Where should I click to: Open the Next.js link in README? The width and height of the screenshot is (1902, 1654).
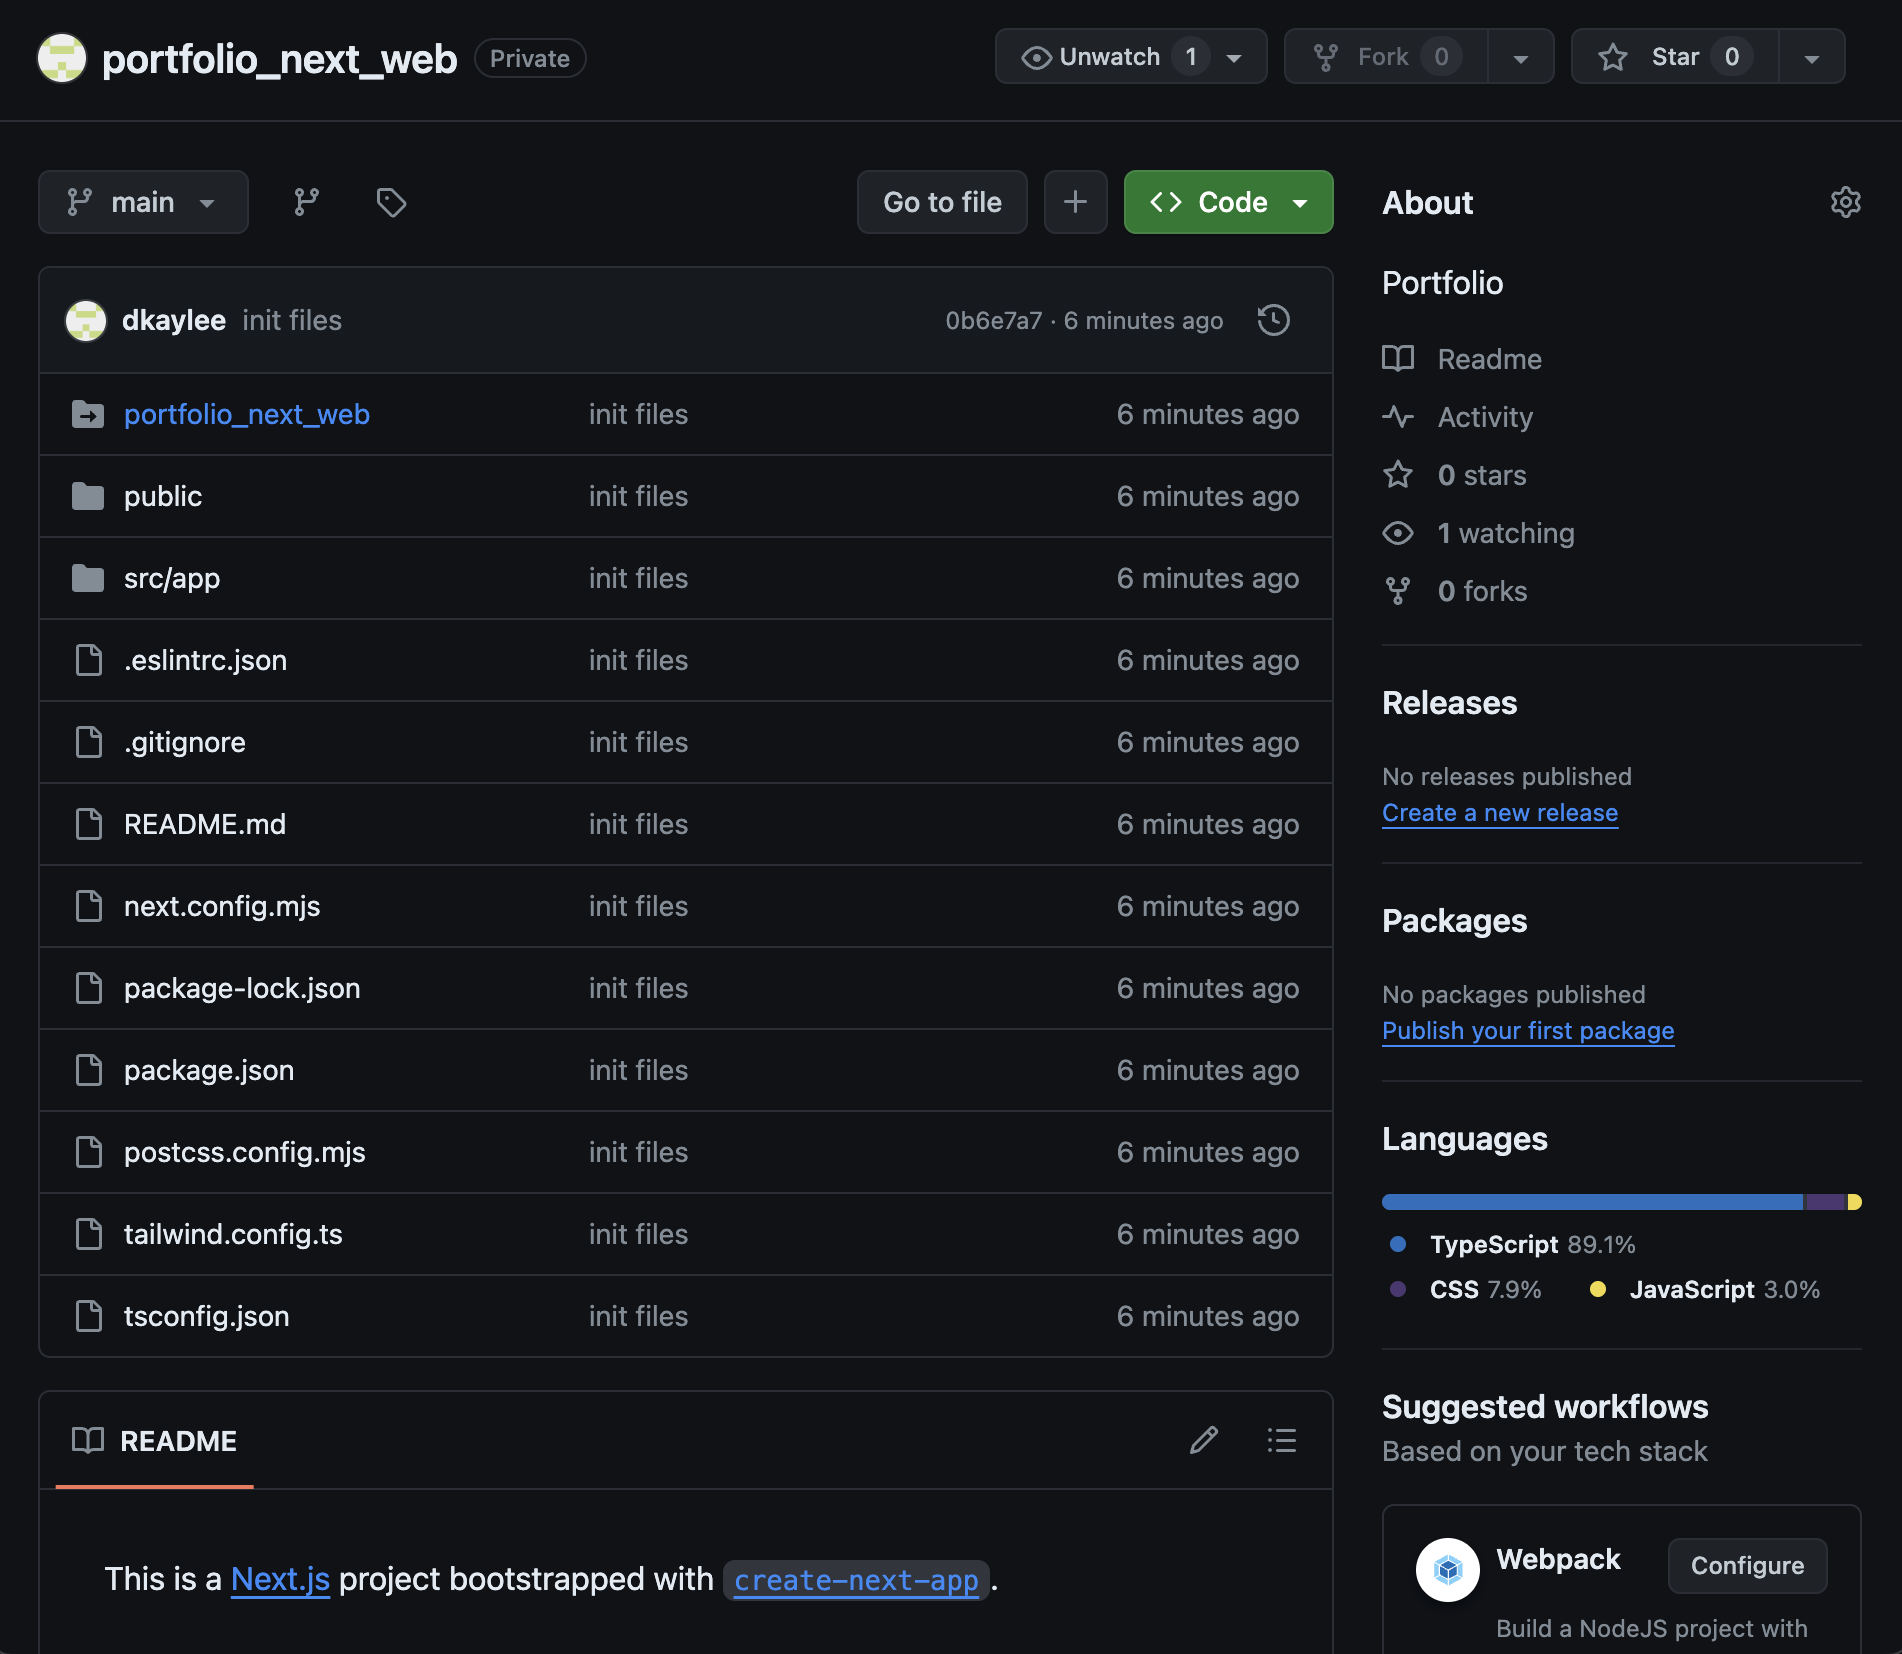(x=280, y=1579)
